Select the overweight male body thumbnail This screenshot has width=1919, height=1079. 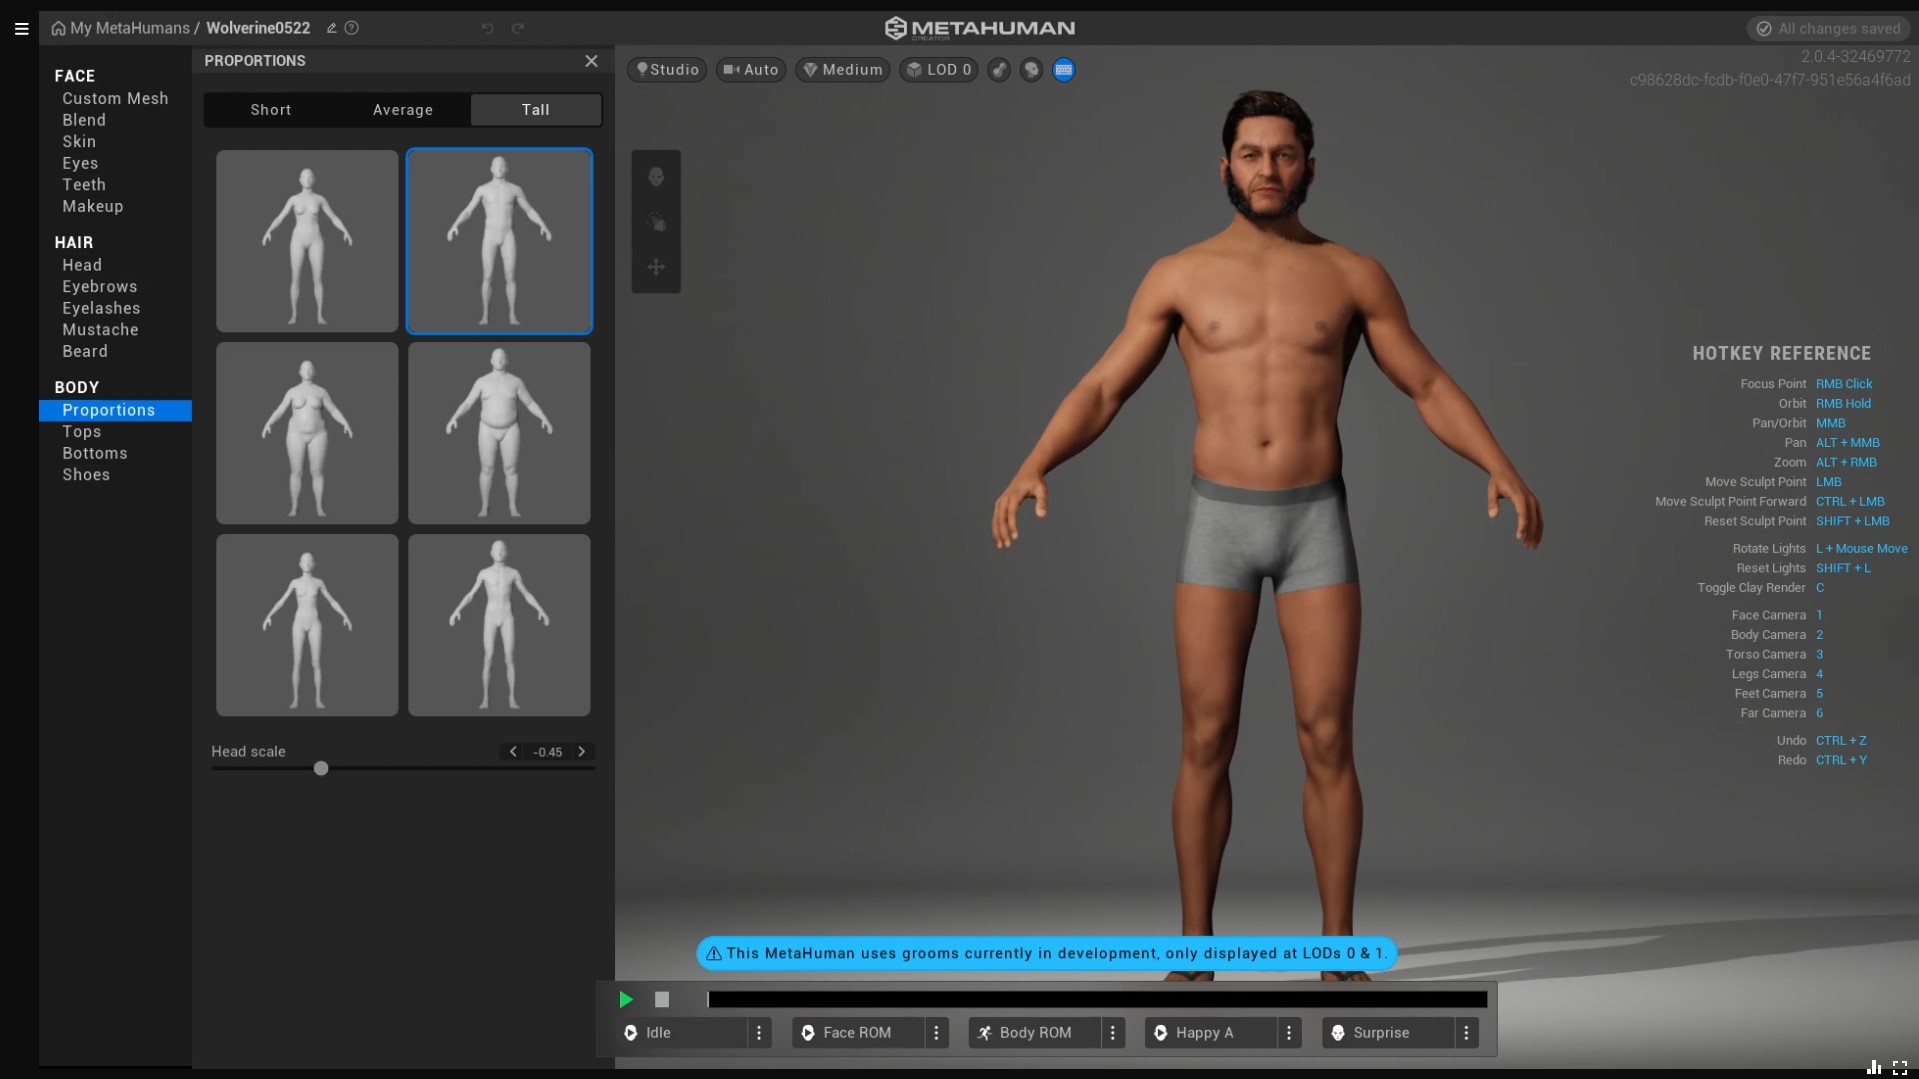point(499,433)
